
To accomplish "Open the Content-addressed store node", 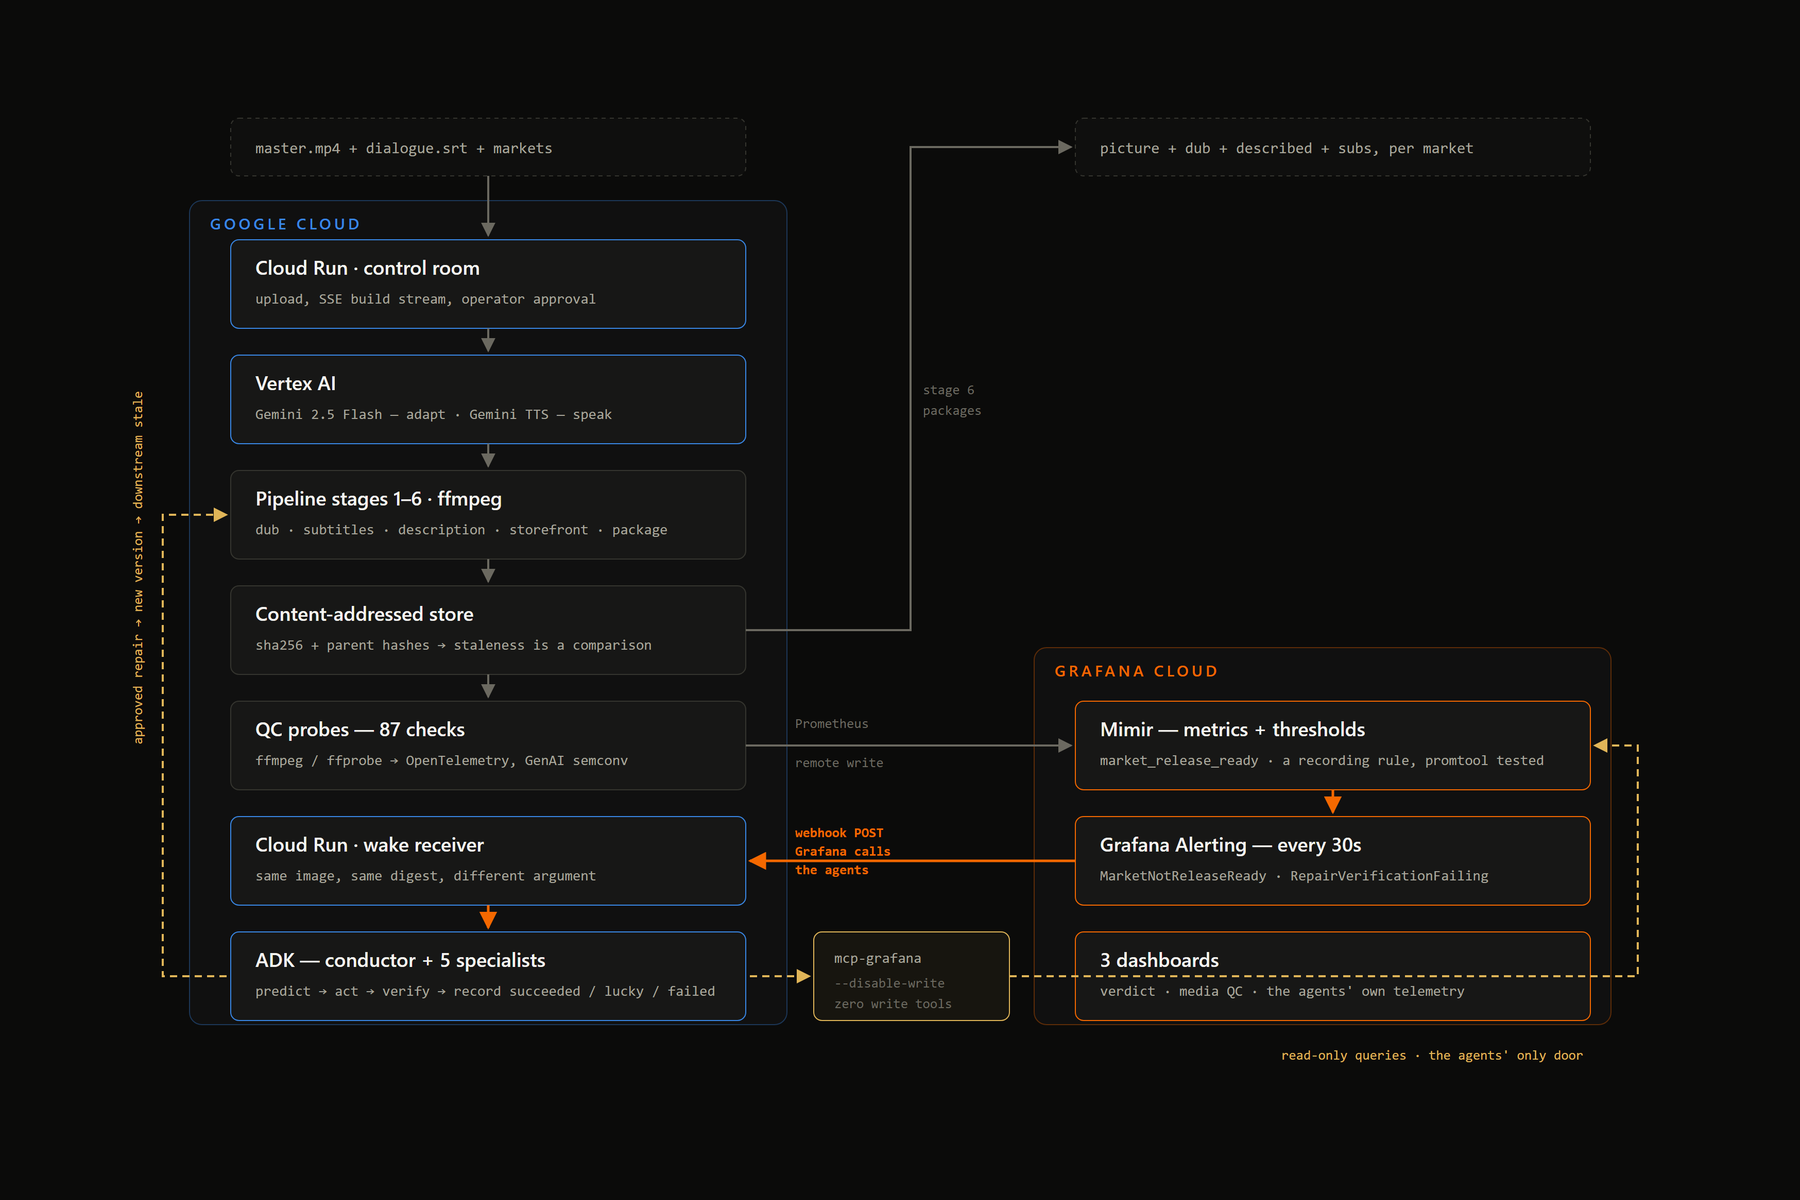I will 488,630.
